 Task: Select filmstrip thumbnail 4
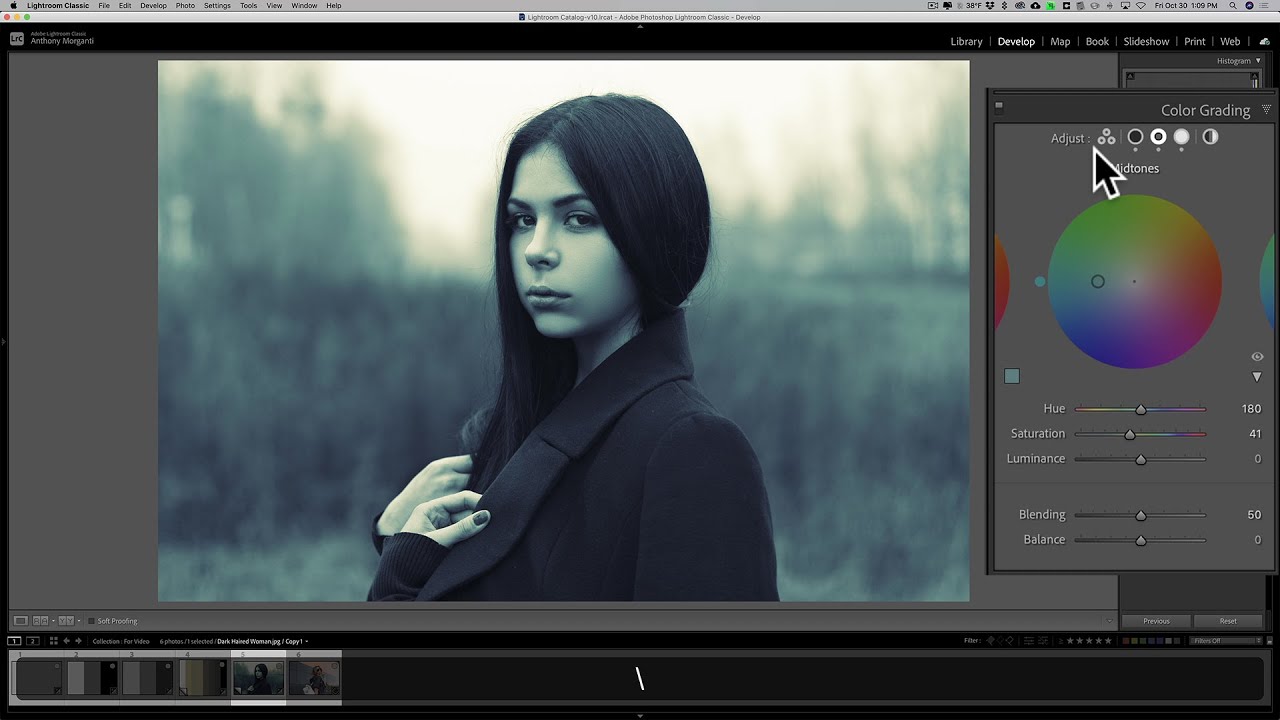tap(203, 678)
